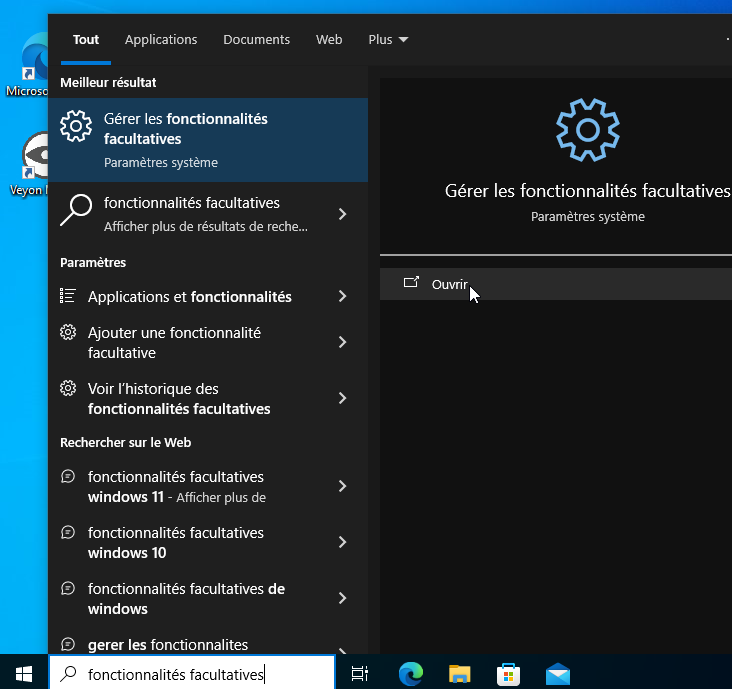
Task: Expand 'Ajouter une fonctionnalité facultative' chevron
Action: [x=342, y=342]
